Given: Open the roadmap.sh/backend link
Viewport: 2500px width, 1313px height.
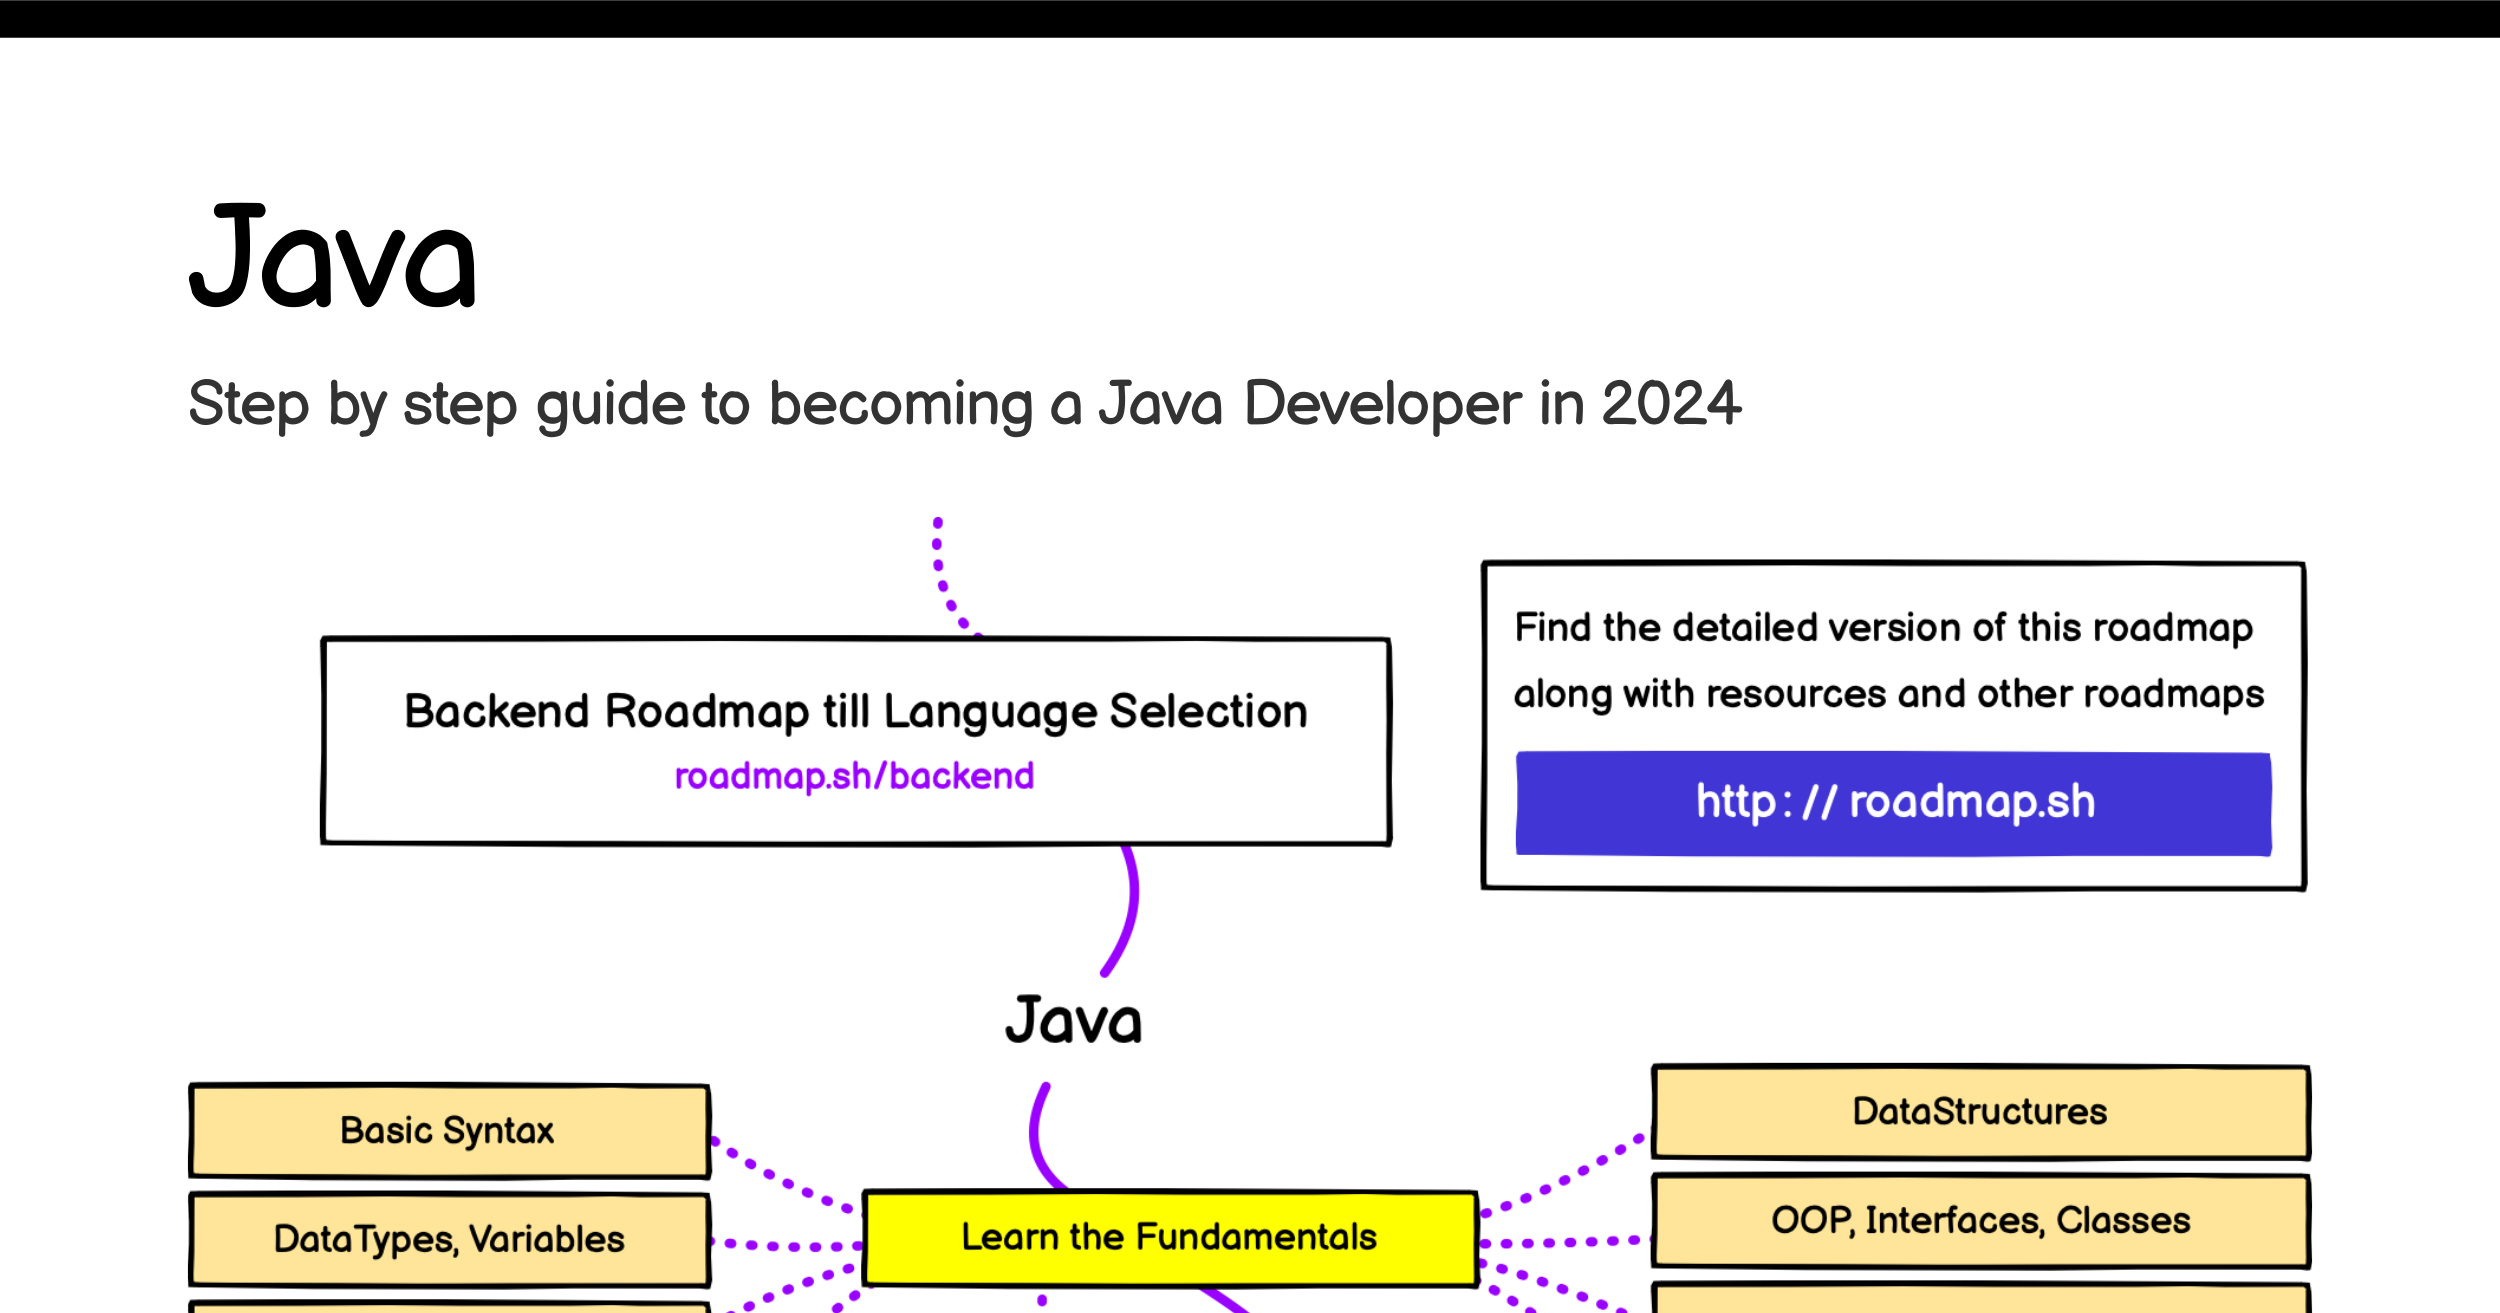Looking at the screenshot, I should point(854,776).
